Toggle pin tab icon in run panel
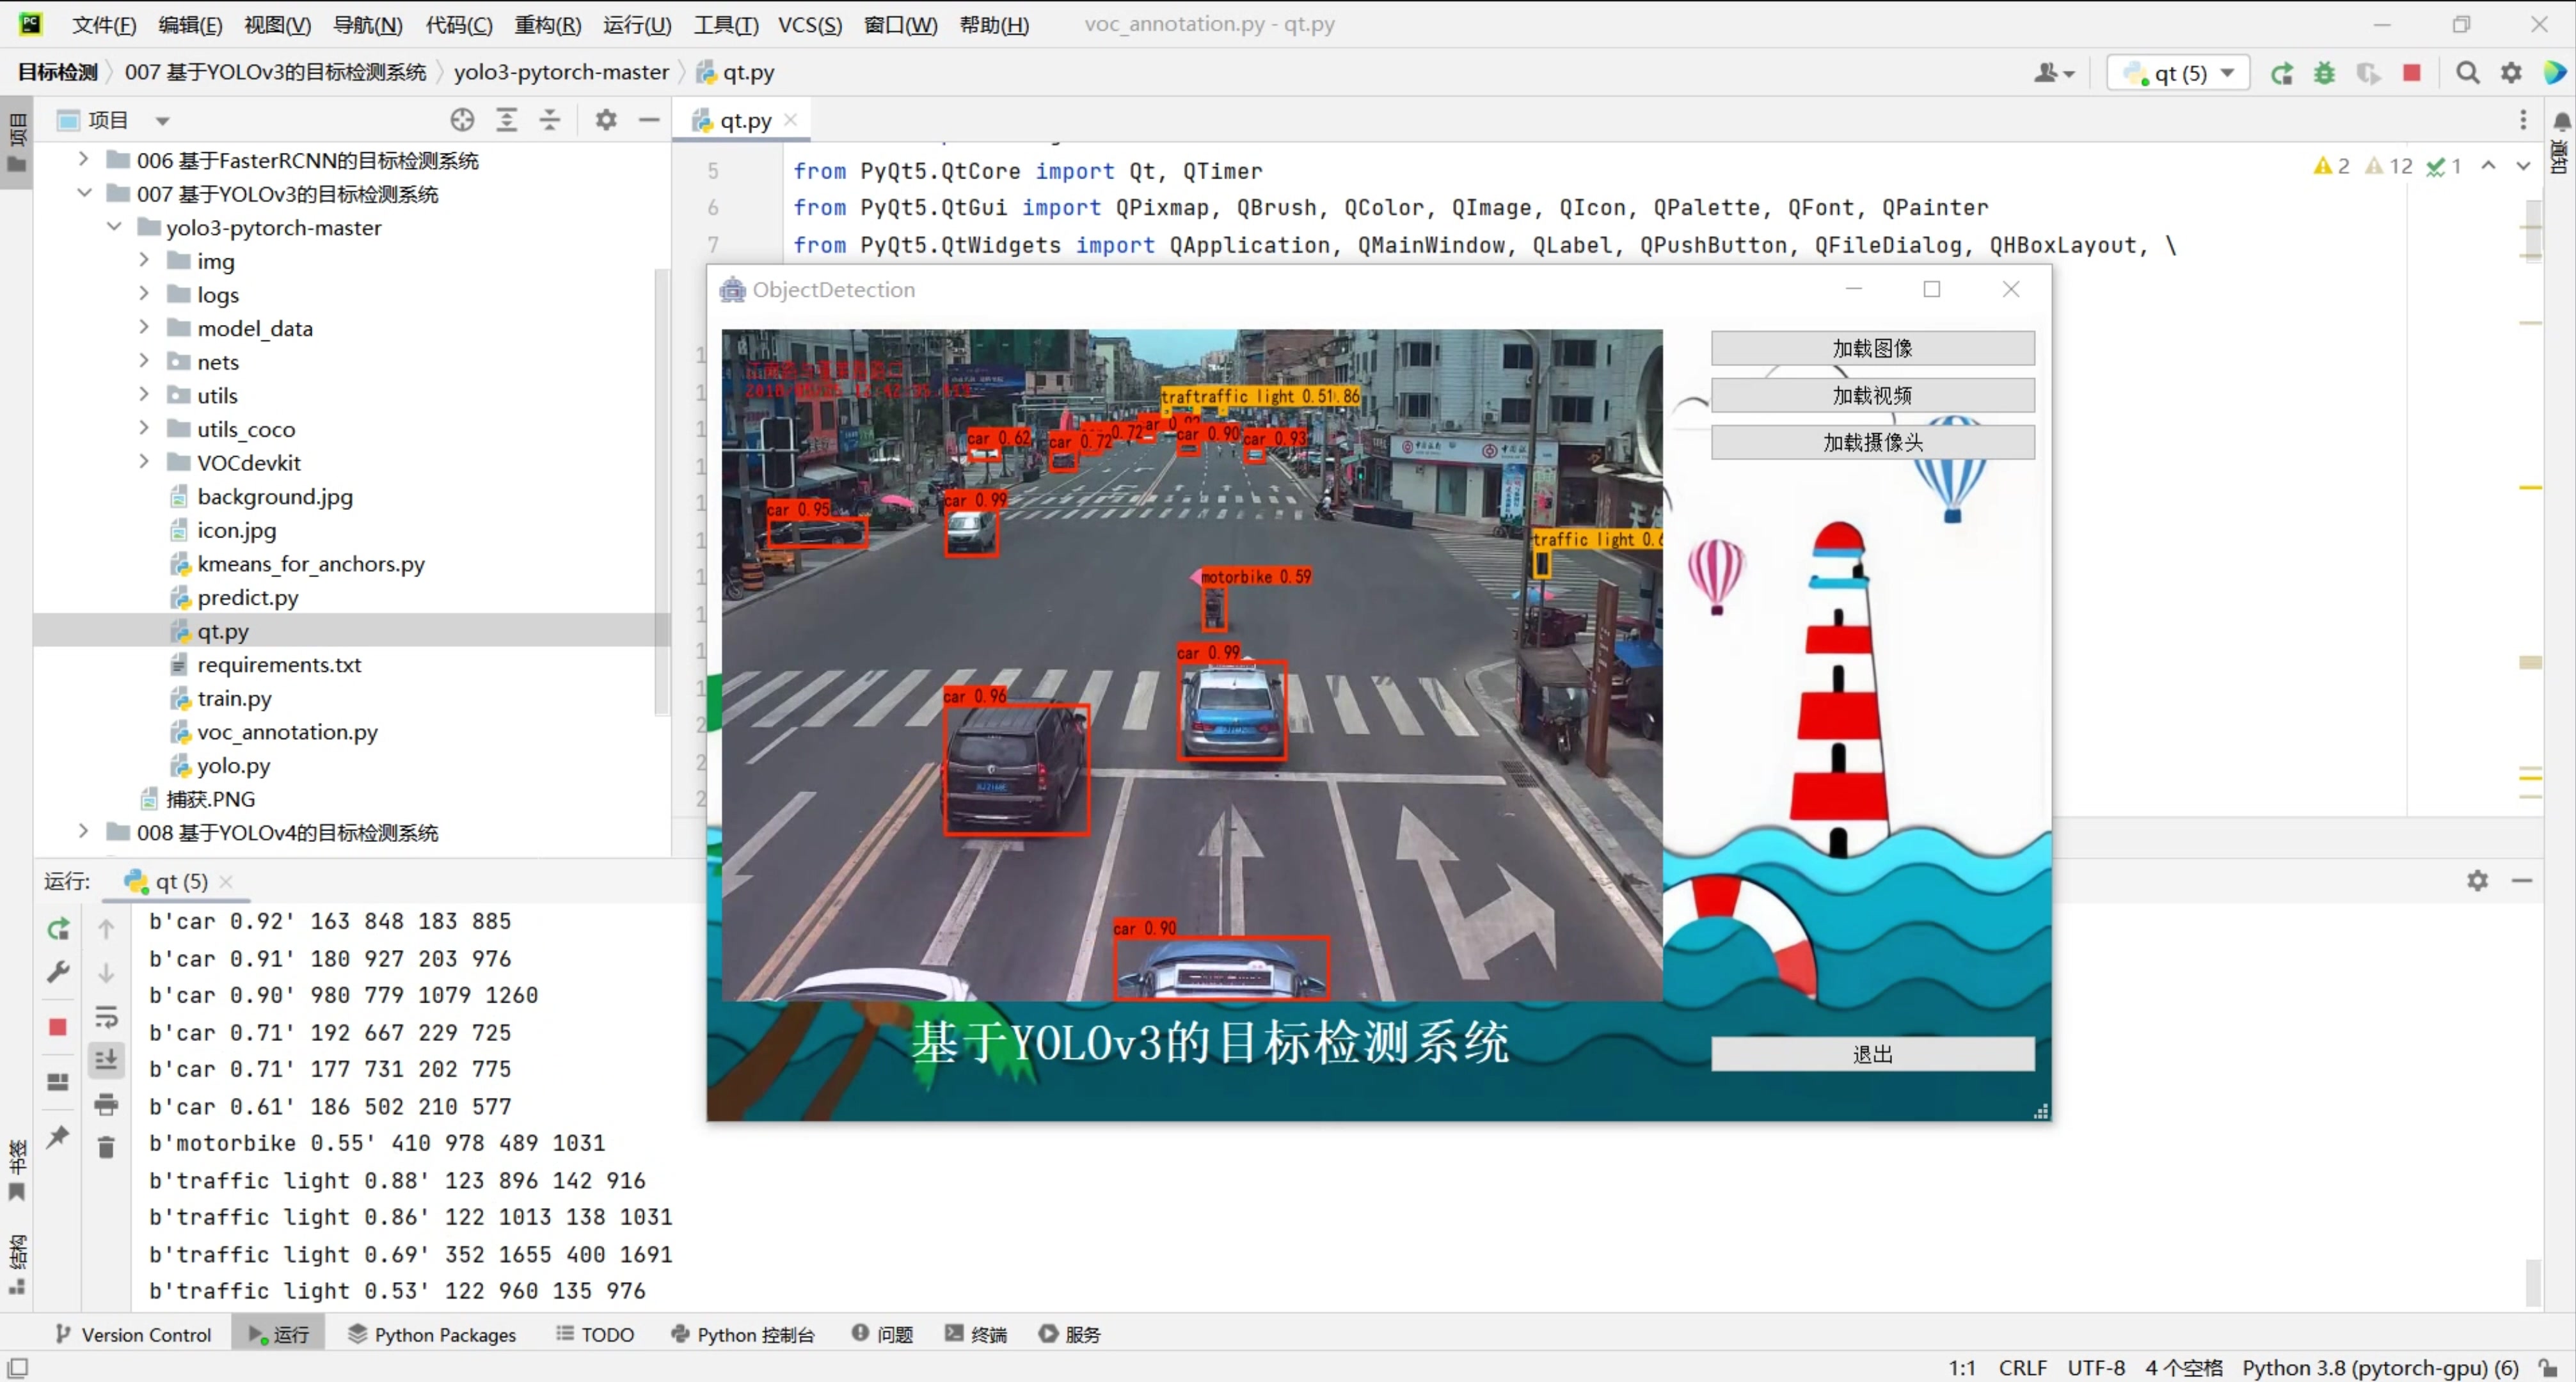Screen dimensions: 2576x1382 [x=58, y=1137]
